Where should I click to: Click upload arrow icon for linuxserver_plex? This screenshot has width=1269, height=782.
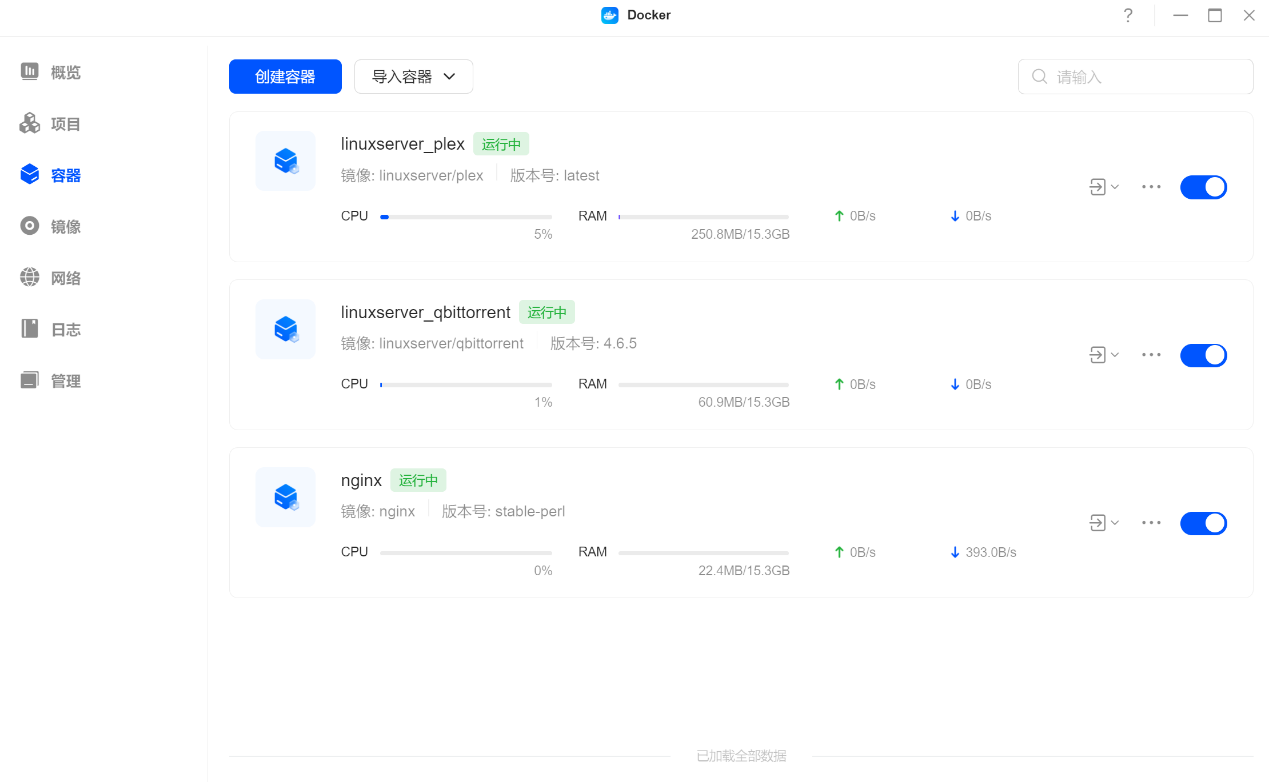pos(839,216)
